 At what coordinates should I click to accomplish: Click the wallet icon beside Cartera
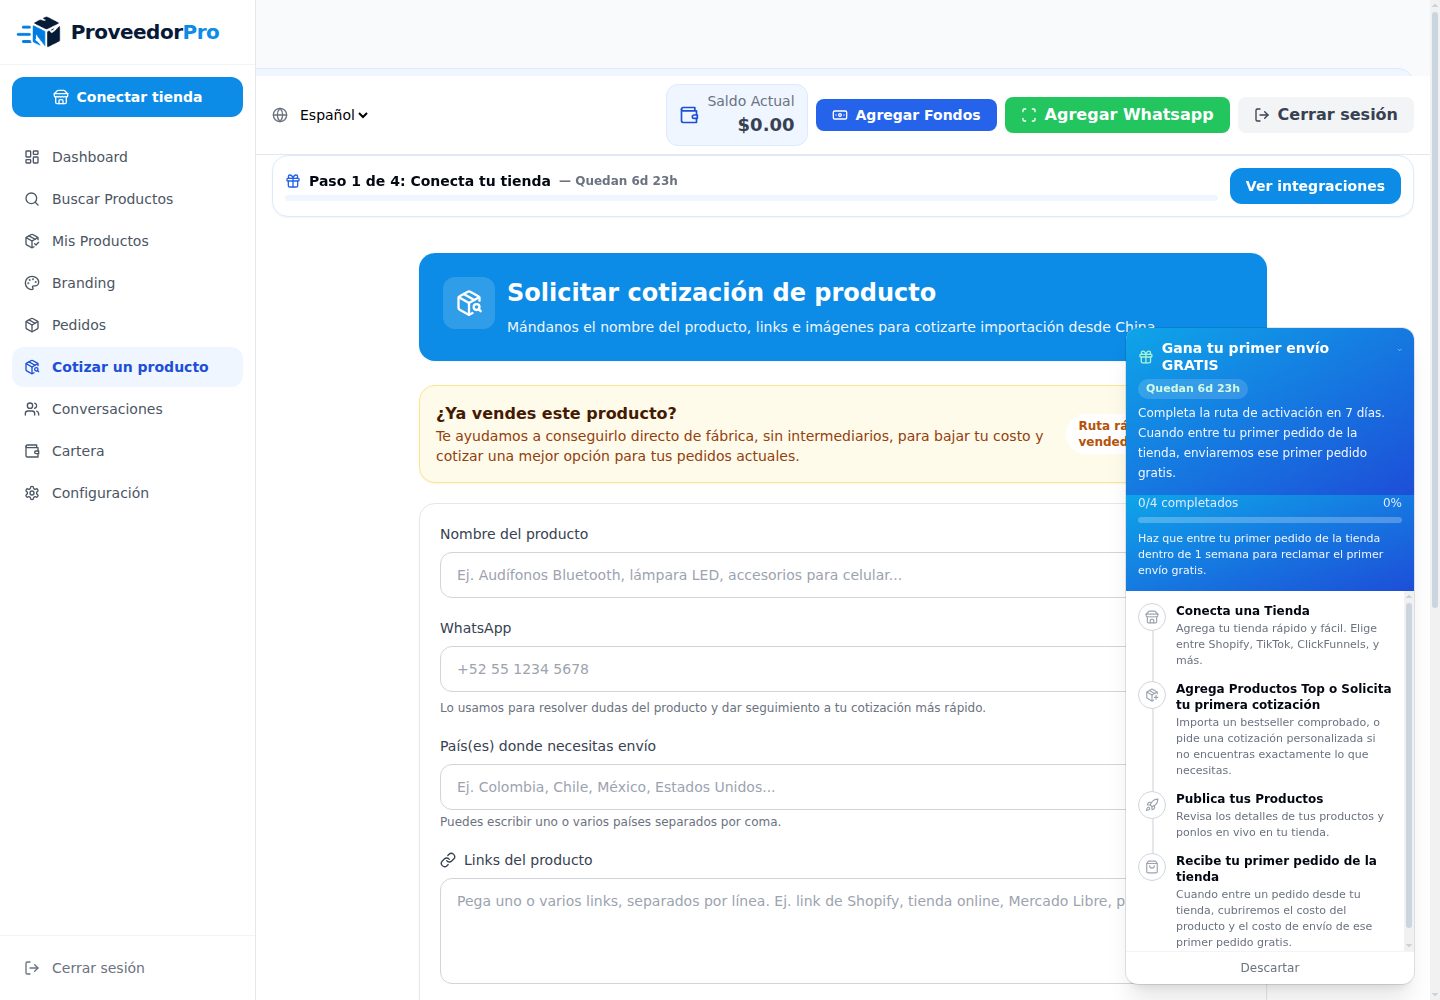click(x=32, y=451)
